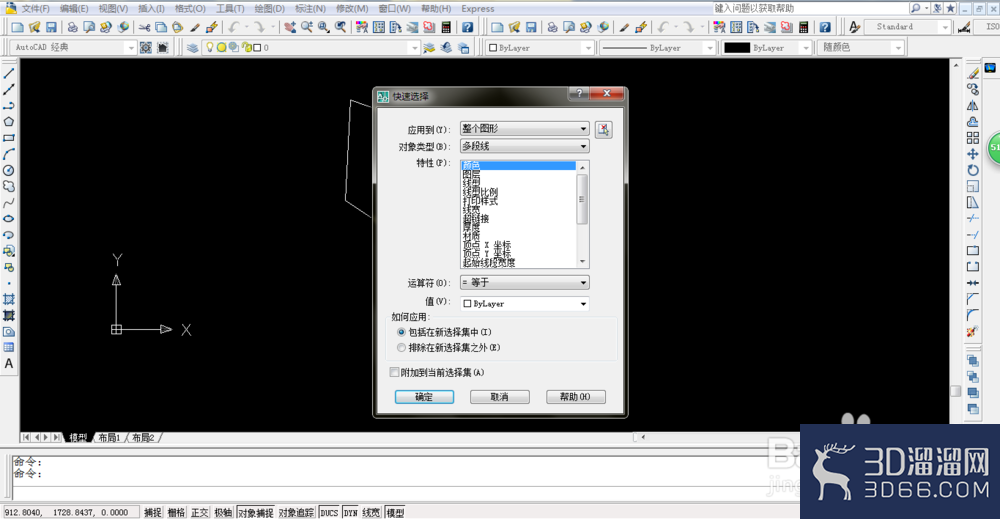Select the Ellipse draw tool
The width and height of the screenshot is (1000, 519).
(9, 219)
